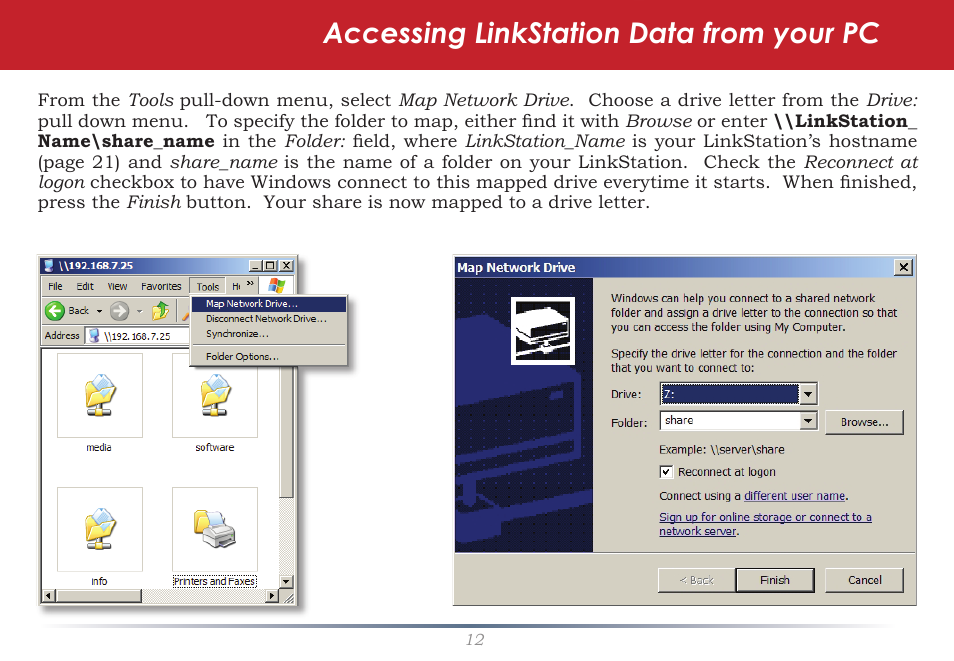
Task: Open the media shared folder icon
Action: (100, 395)
